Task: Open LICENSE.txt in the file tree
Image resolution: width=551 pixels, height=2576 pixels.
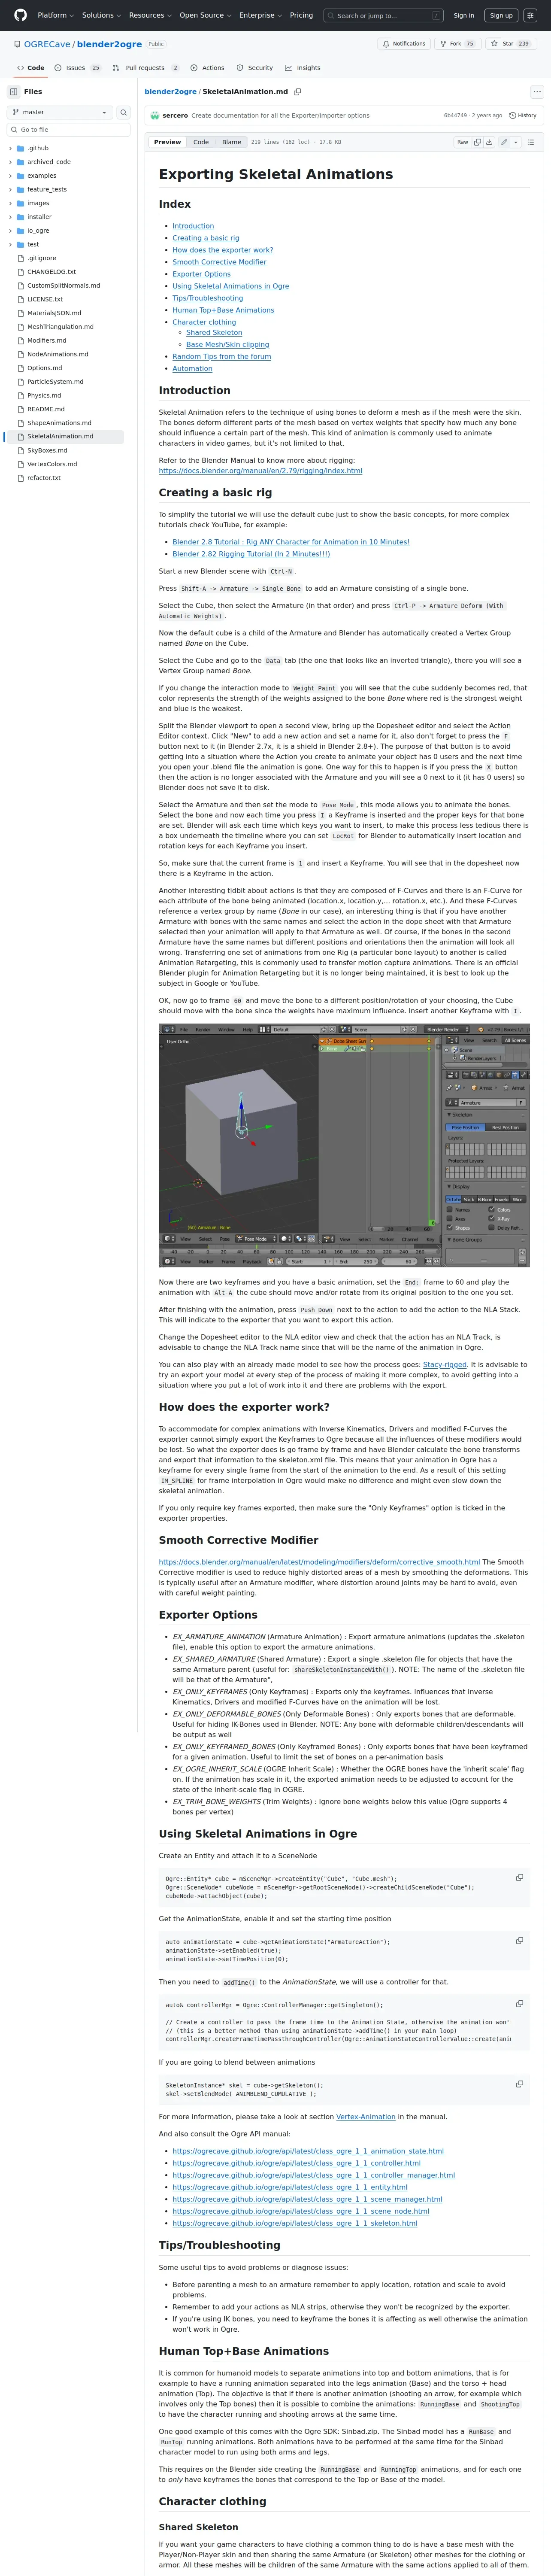Action: [45, 299]
